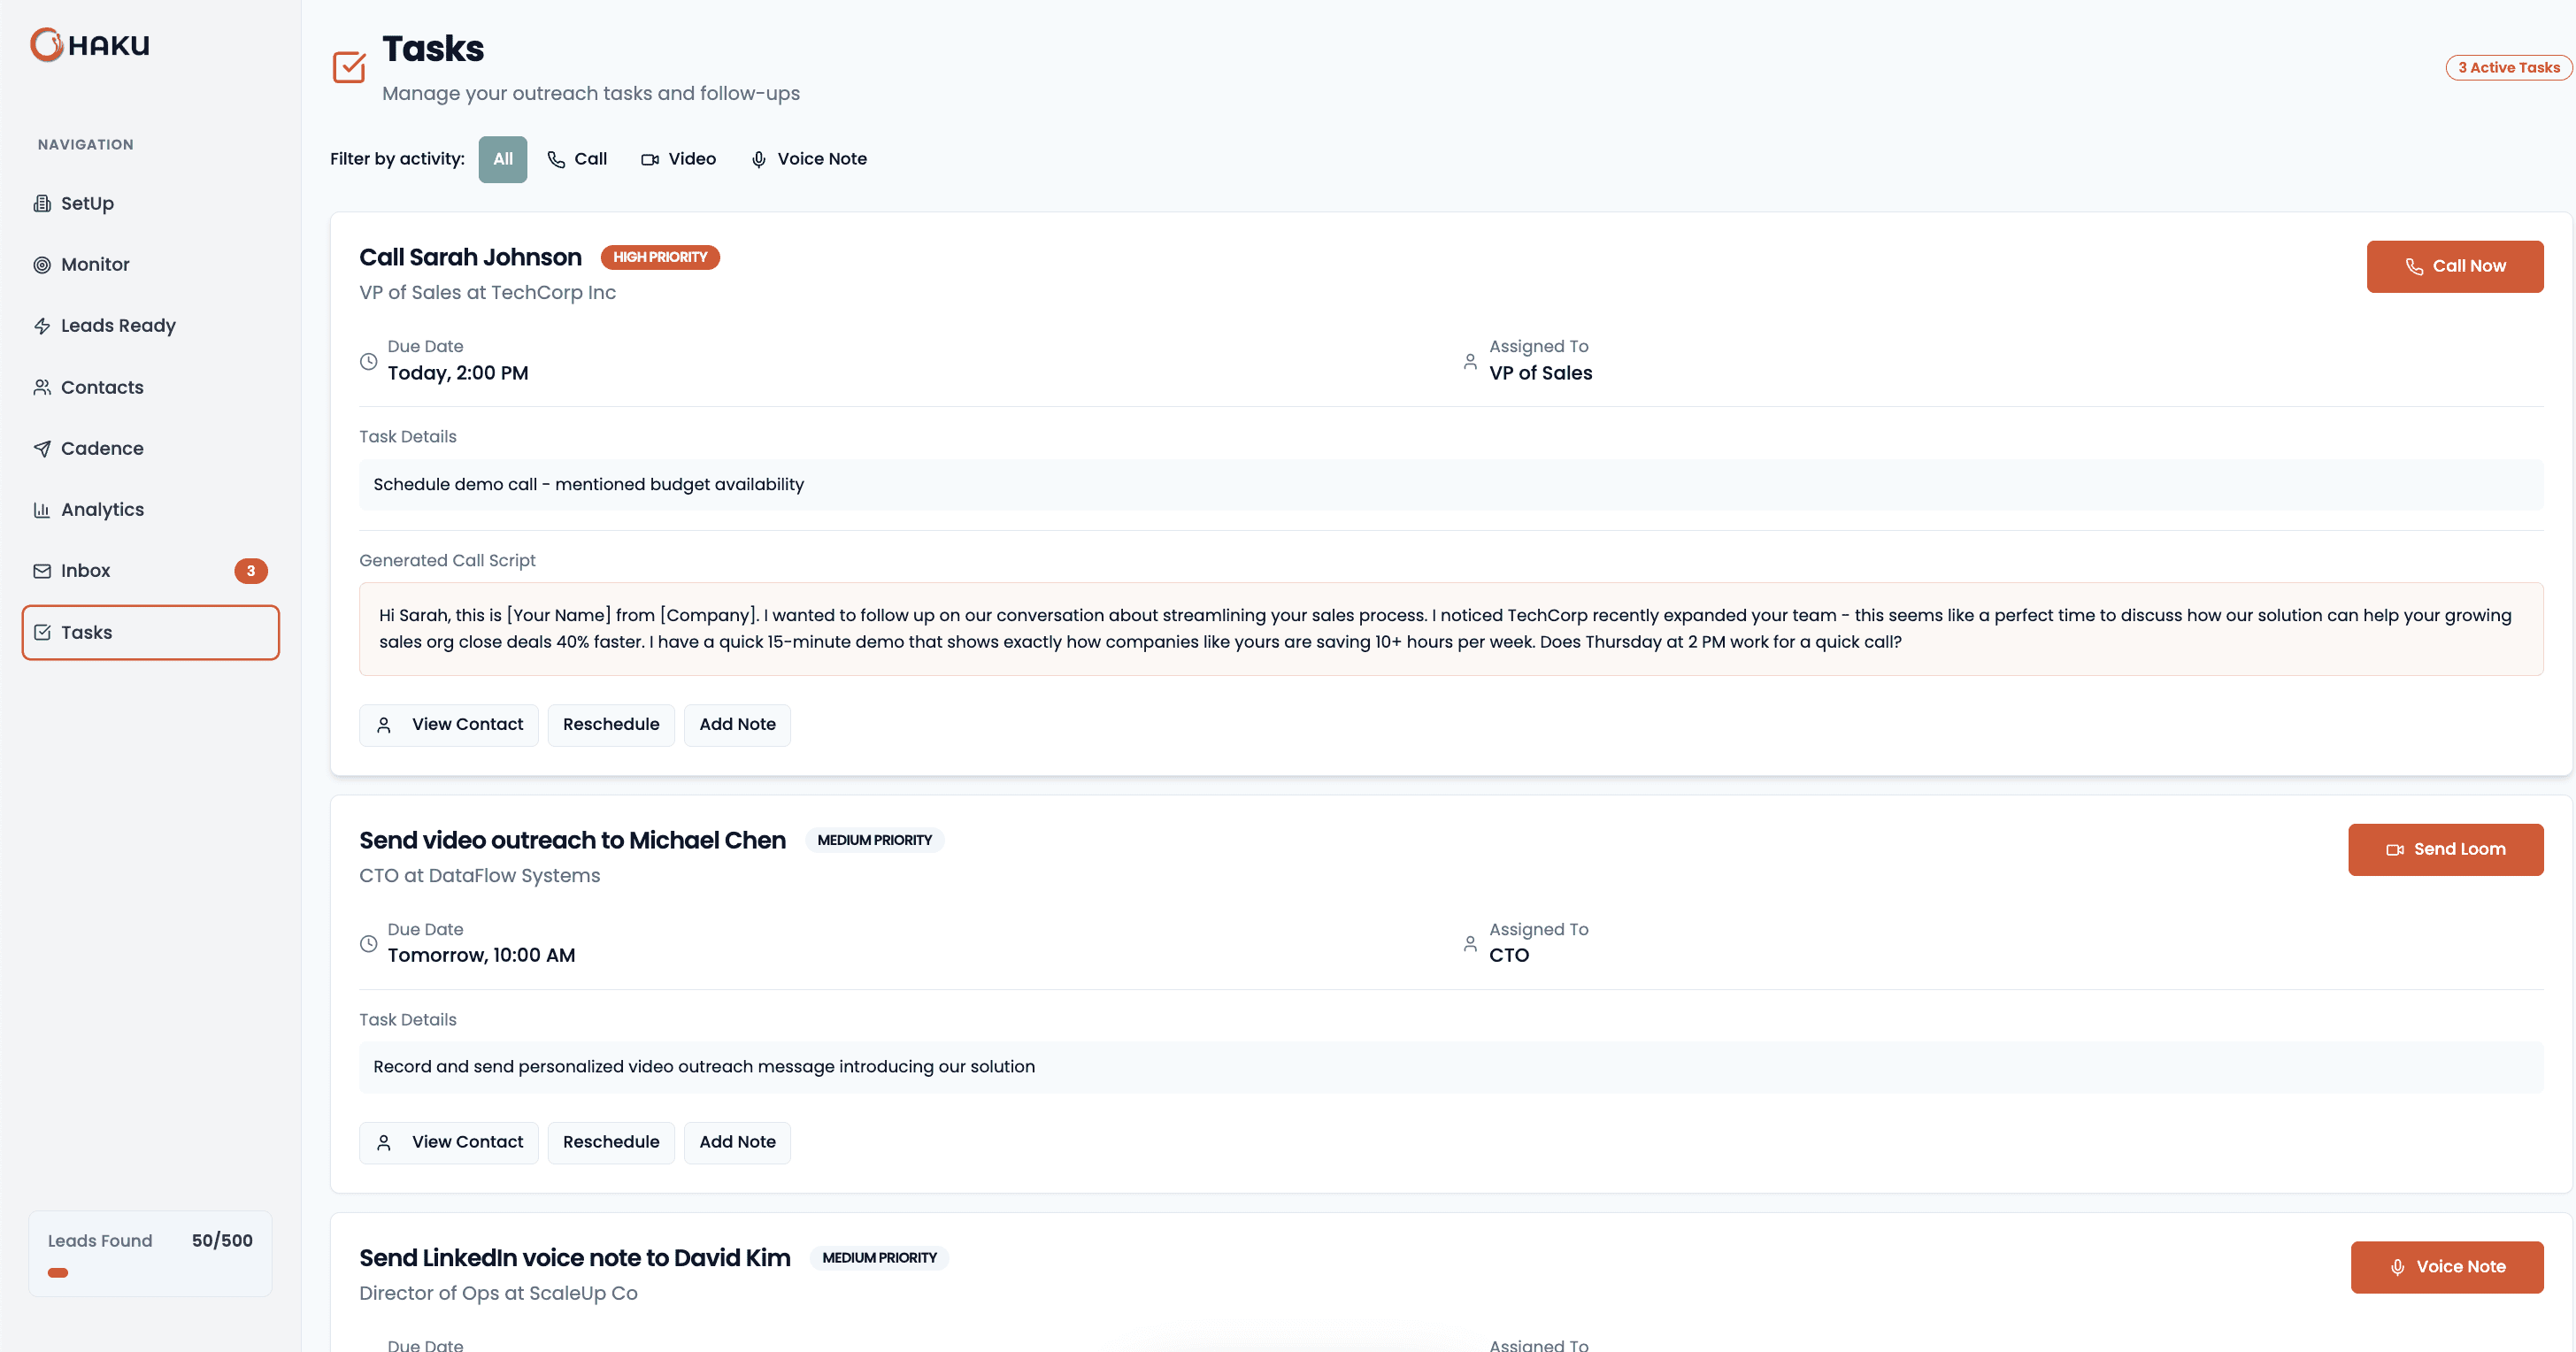Click Voice Note button for David Kim

(x=2446, y=1267)
